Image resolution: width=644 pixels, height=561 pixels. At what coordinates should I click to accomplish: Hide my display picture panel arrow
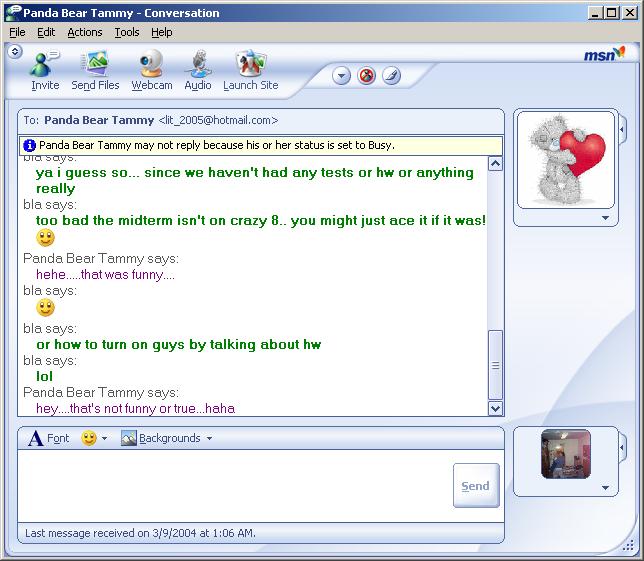click(622, 445)
